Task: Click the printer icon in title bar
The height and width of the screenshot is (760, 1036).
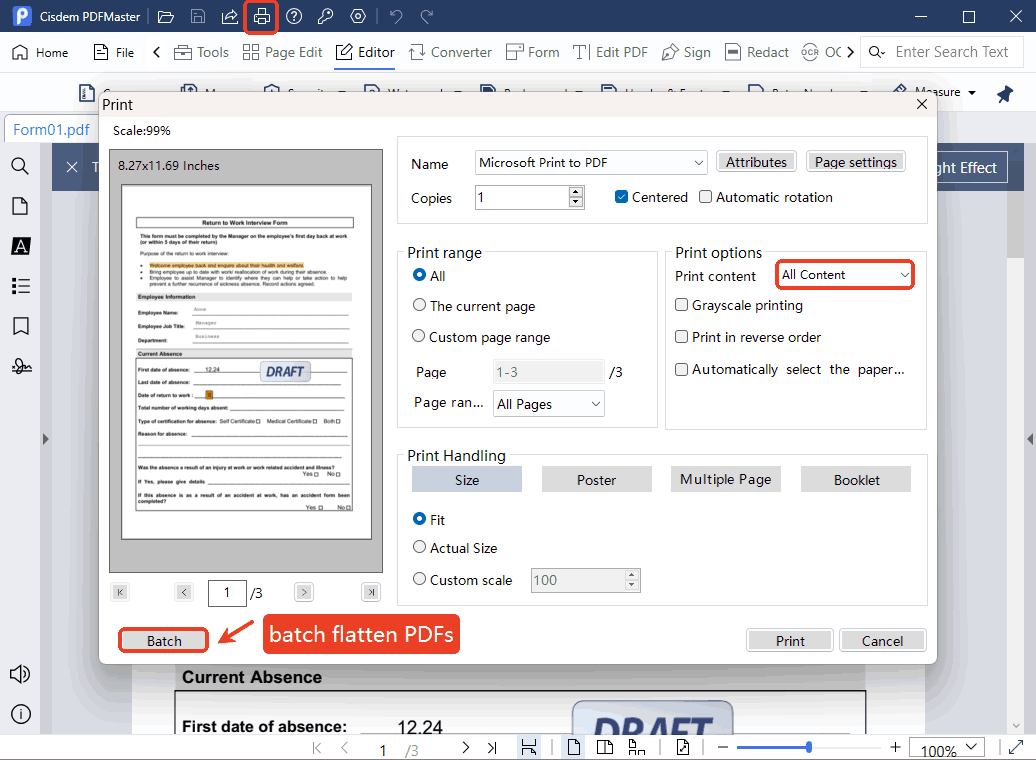Action: (x=262, y=17)
